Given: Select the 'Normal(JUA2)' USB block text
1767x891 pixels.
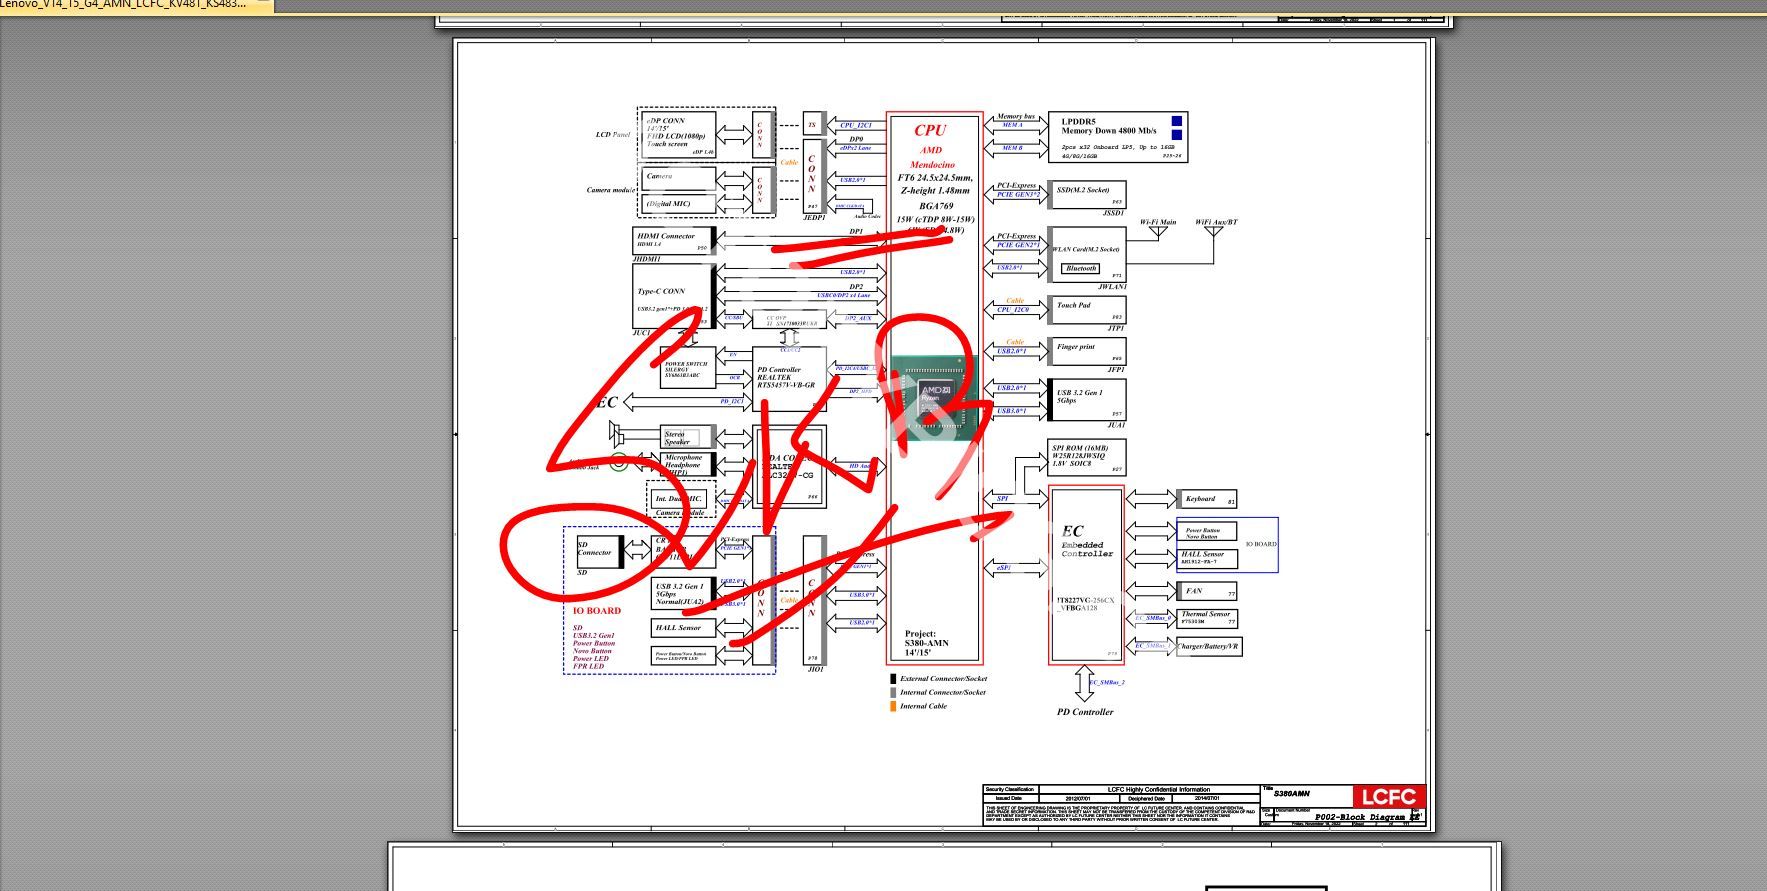Looking at the screenshot, I should tap(680, 602).
